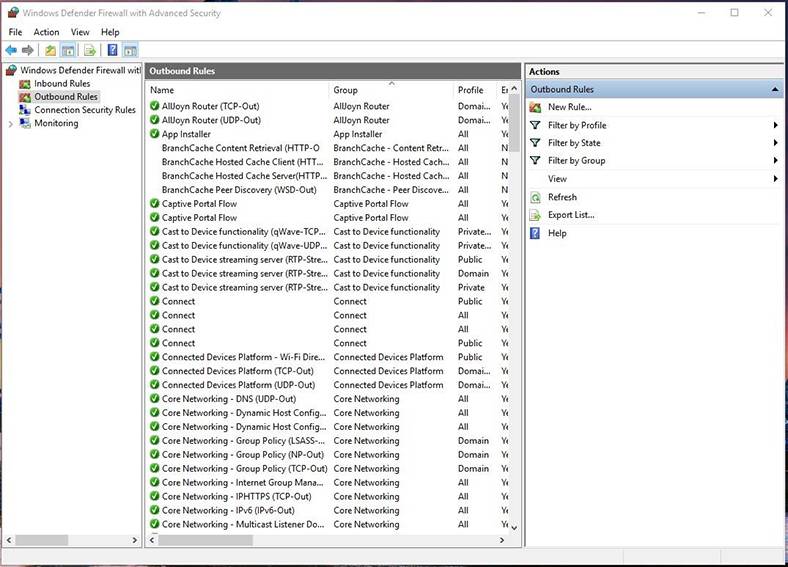Click the Forward arrow toolbar icon
788x567 pixels.
[x=28, y=50]
